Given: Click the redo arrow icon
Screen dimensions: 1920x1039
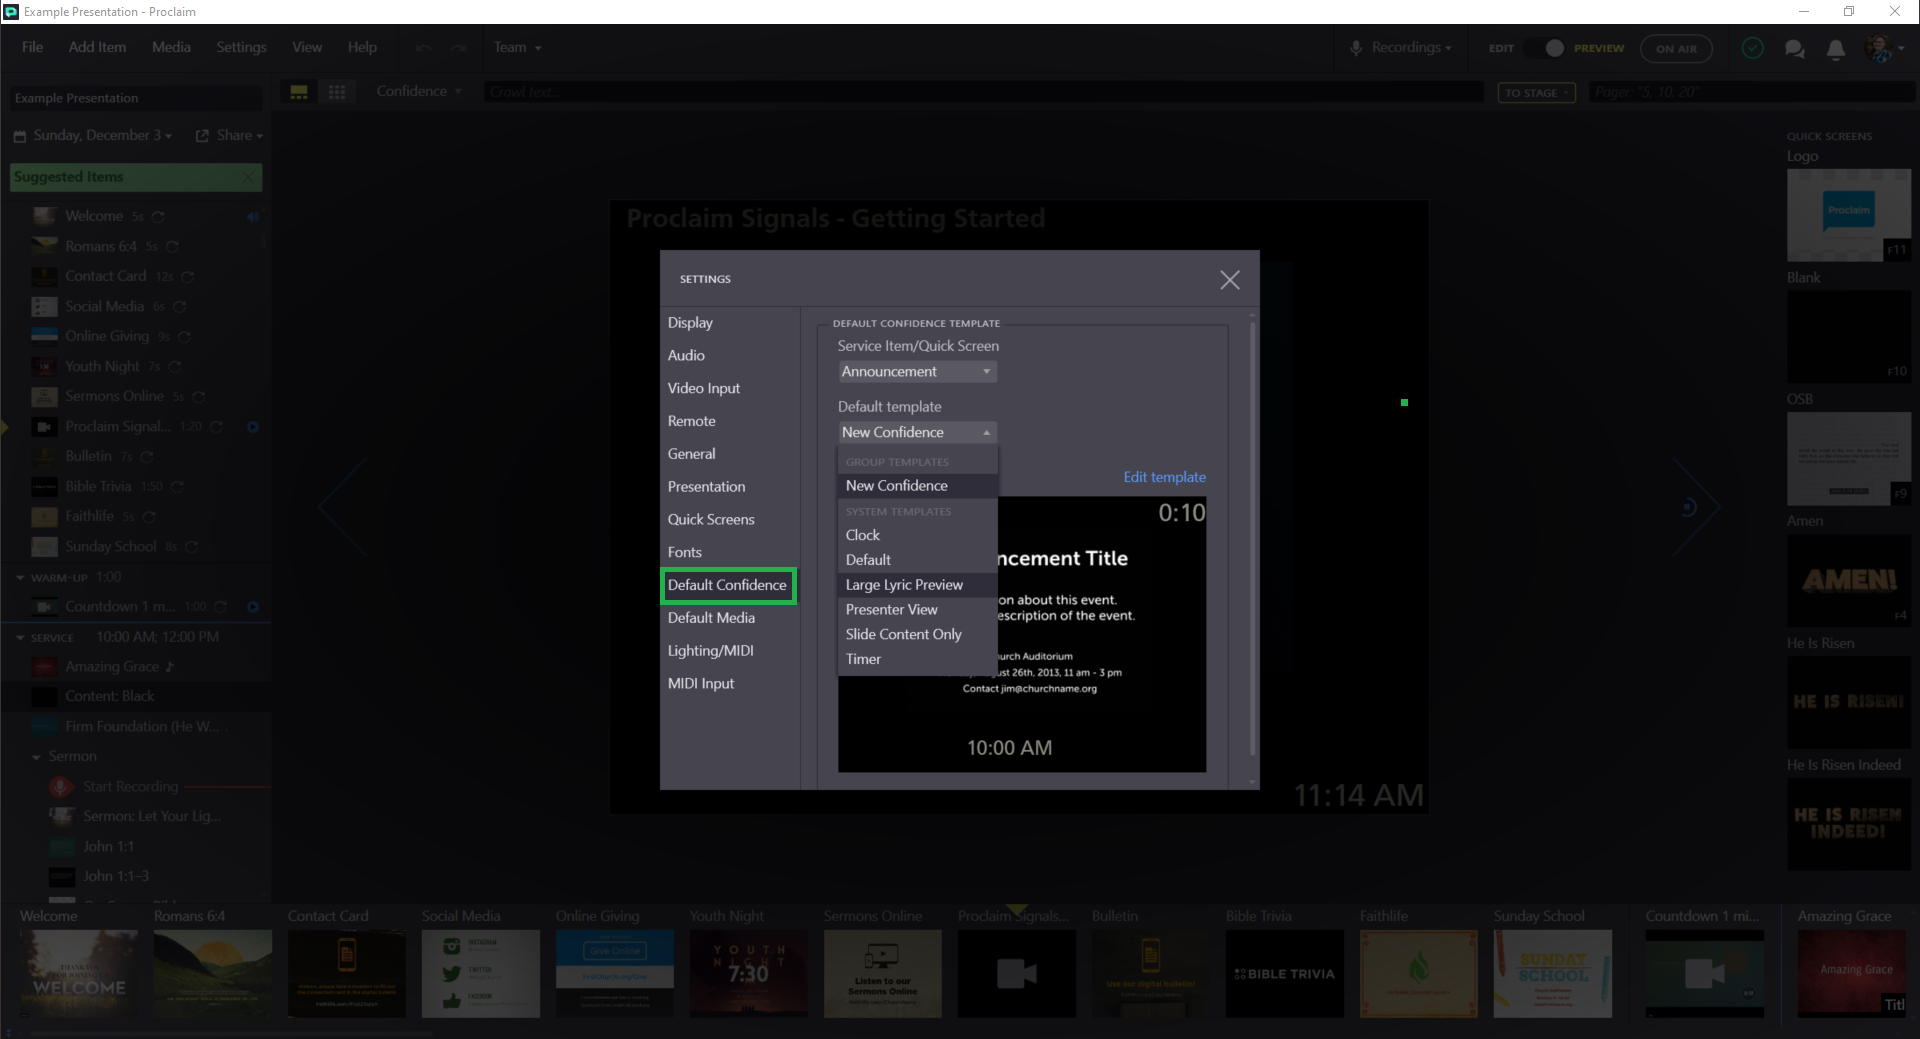Looking at the screenshot, I should coord(458,48).
